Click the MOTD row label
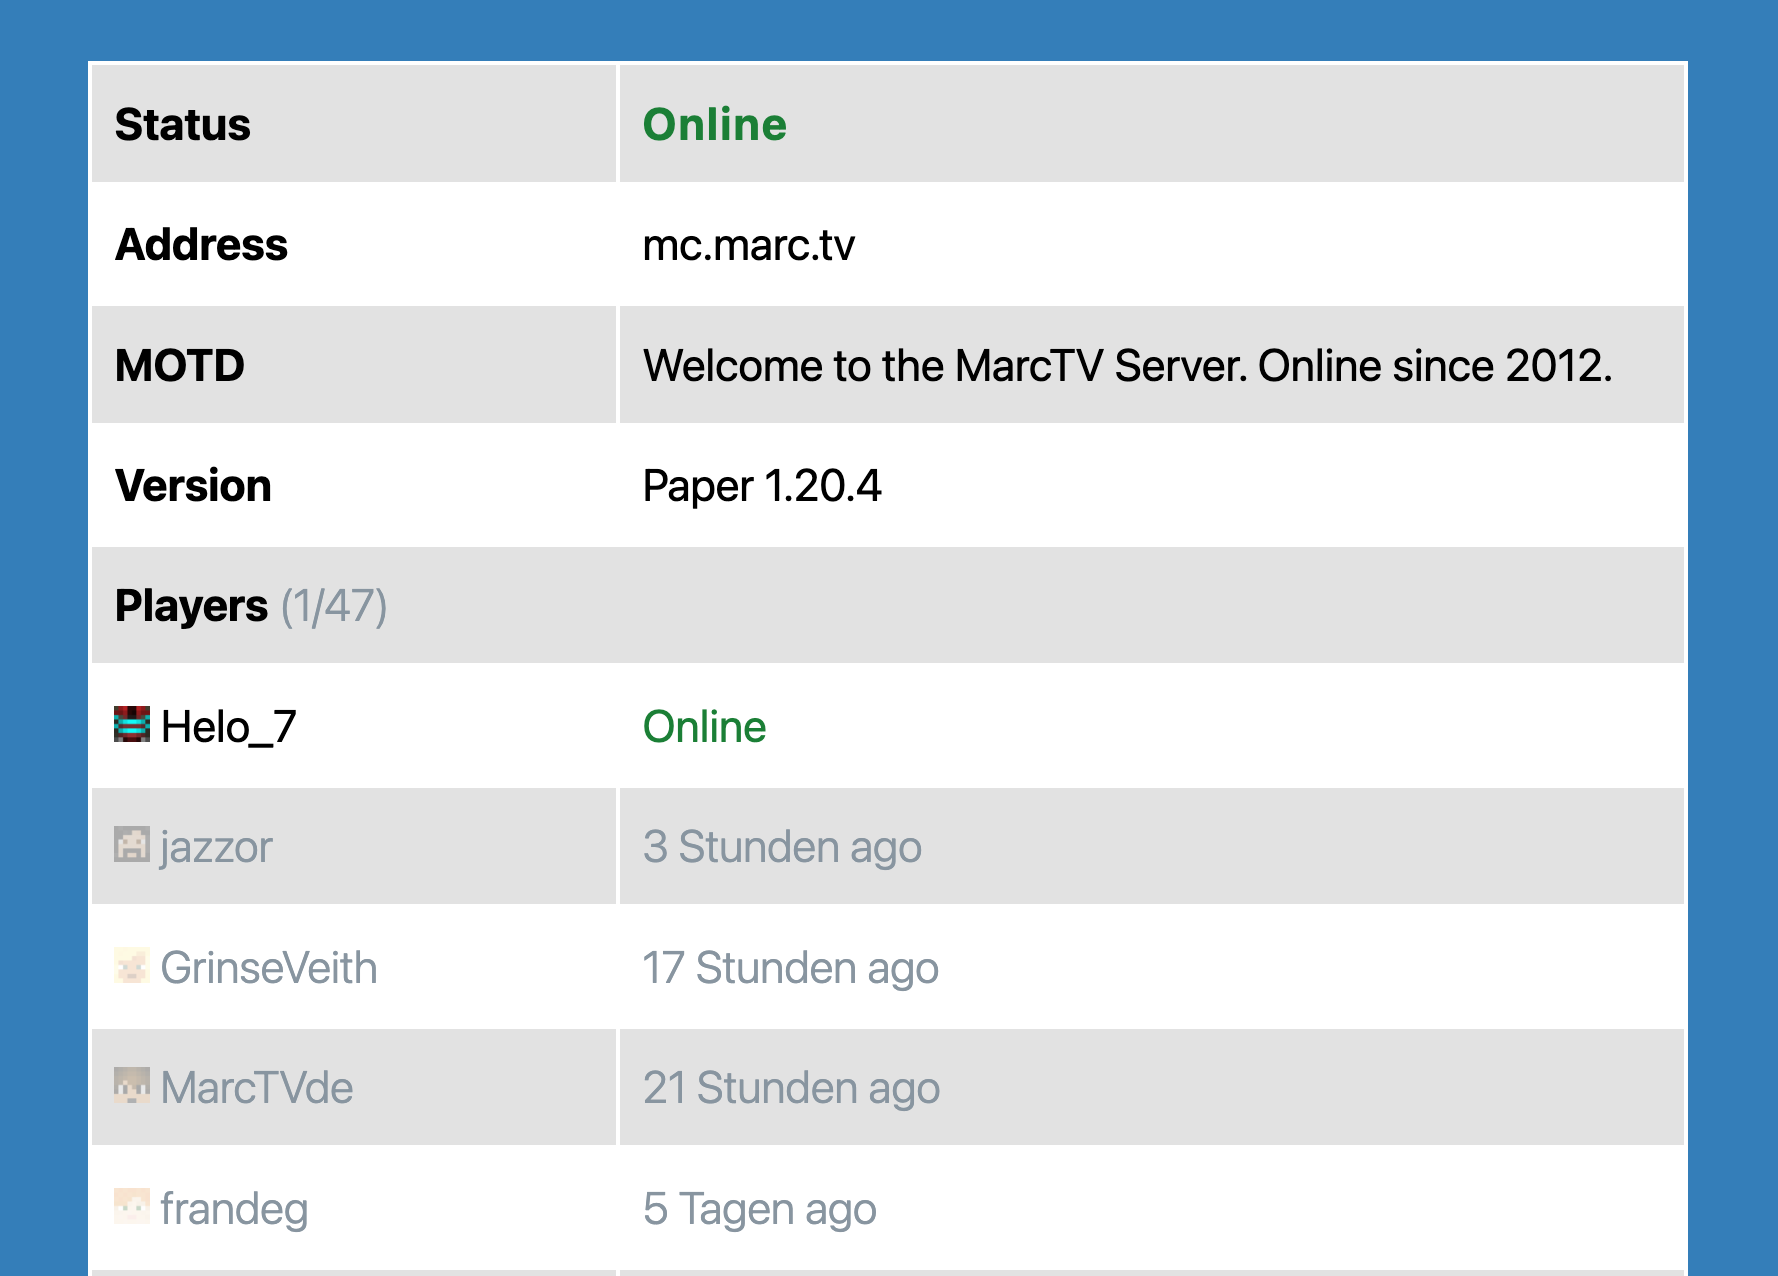The image size is (1778, 1276). click(x=180, y=366)
